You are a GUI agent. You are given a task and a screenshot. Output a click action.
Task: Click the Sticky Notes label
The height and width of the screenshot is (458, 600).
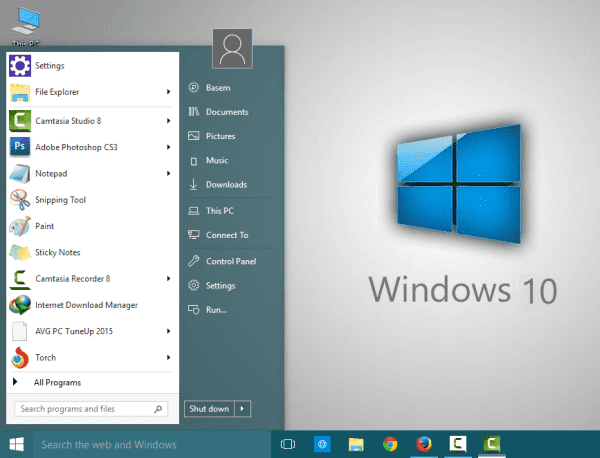click(58, 253)
